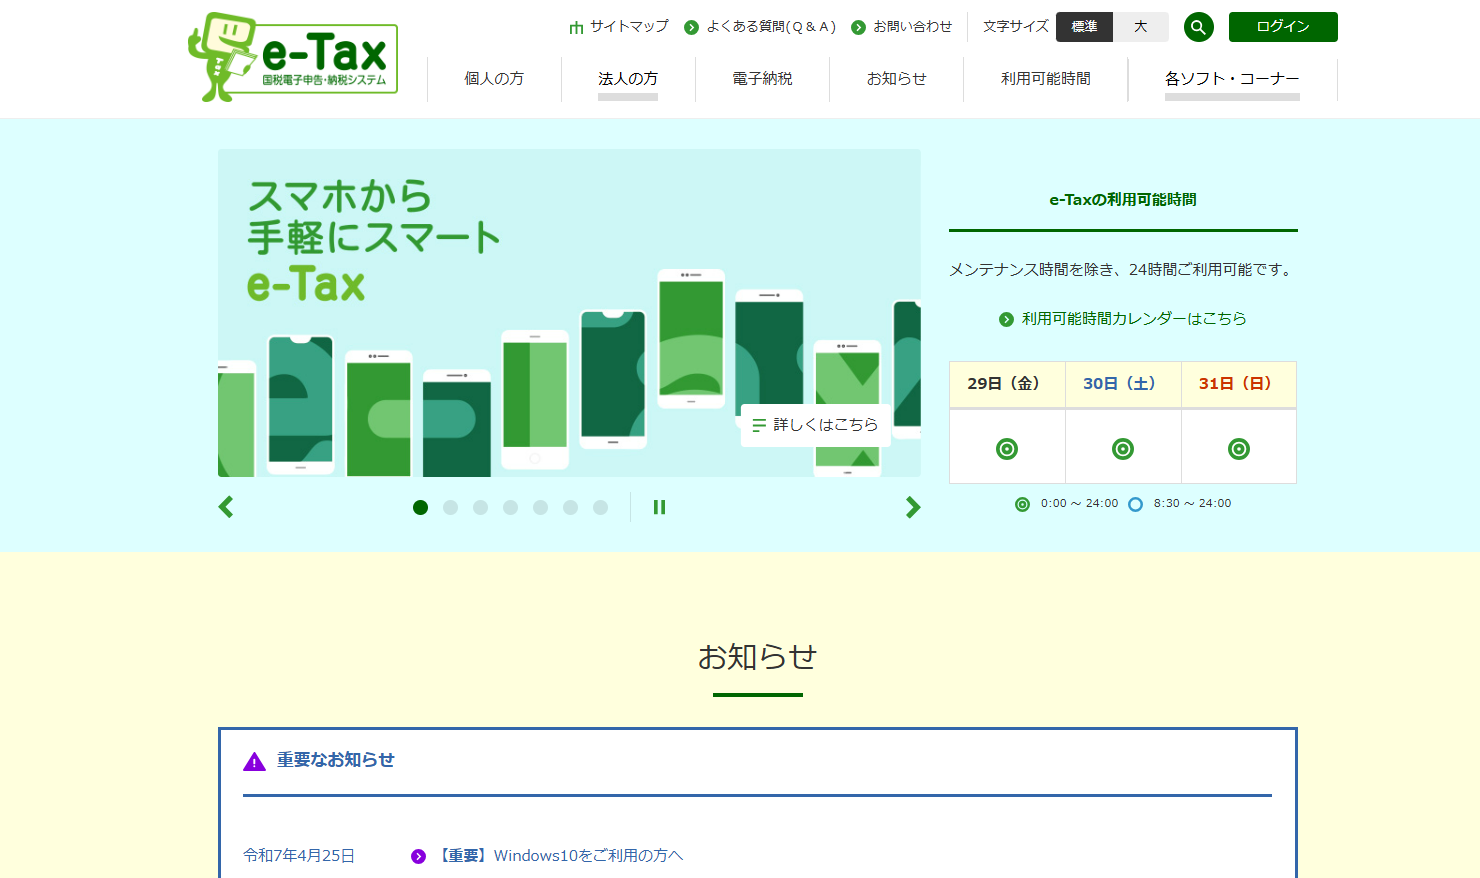Open the 各ソフト・コーナー menu
Screen dimensions: 1480x878
tap(1232, 79)
